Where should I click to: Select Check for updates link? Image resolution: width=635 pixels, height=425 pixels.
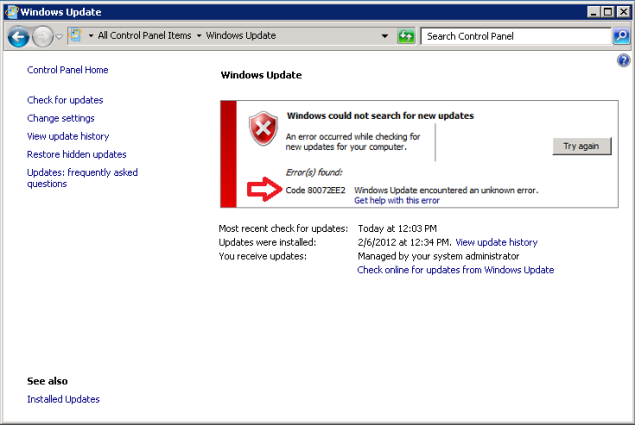tap(65, 100)
